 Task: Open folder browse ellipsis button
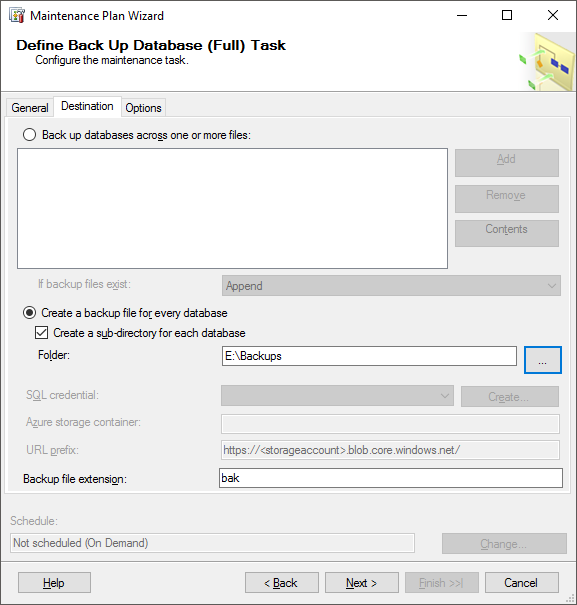tap(542, 360)
